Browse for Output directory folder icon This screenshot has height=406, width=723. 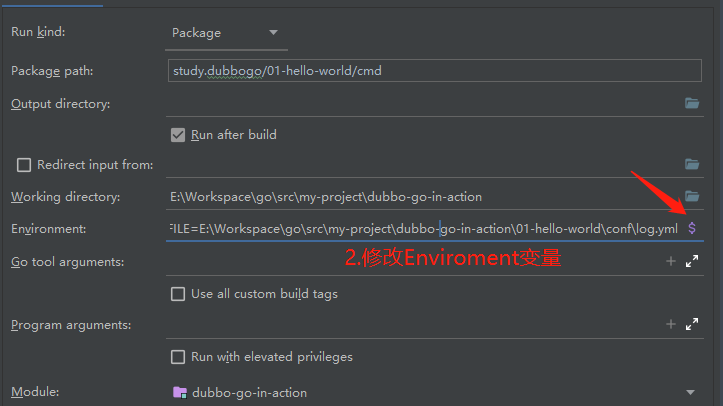point(692,103)
